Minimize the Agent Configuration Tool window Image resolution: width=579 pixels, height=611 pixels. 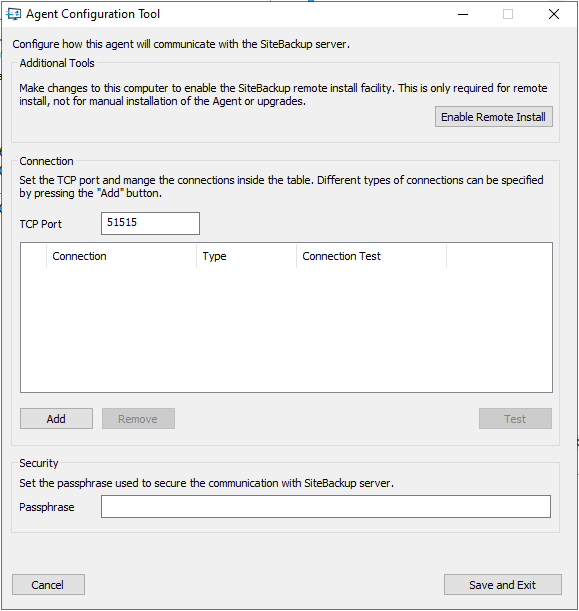click(462, 14)
